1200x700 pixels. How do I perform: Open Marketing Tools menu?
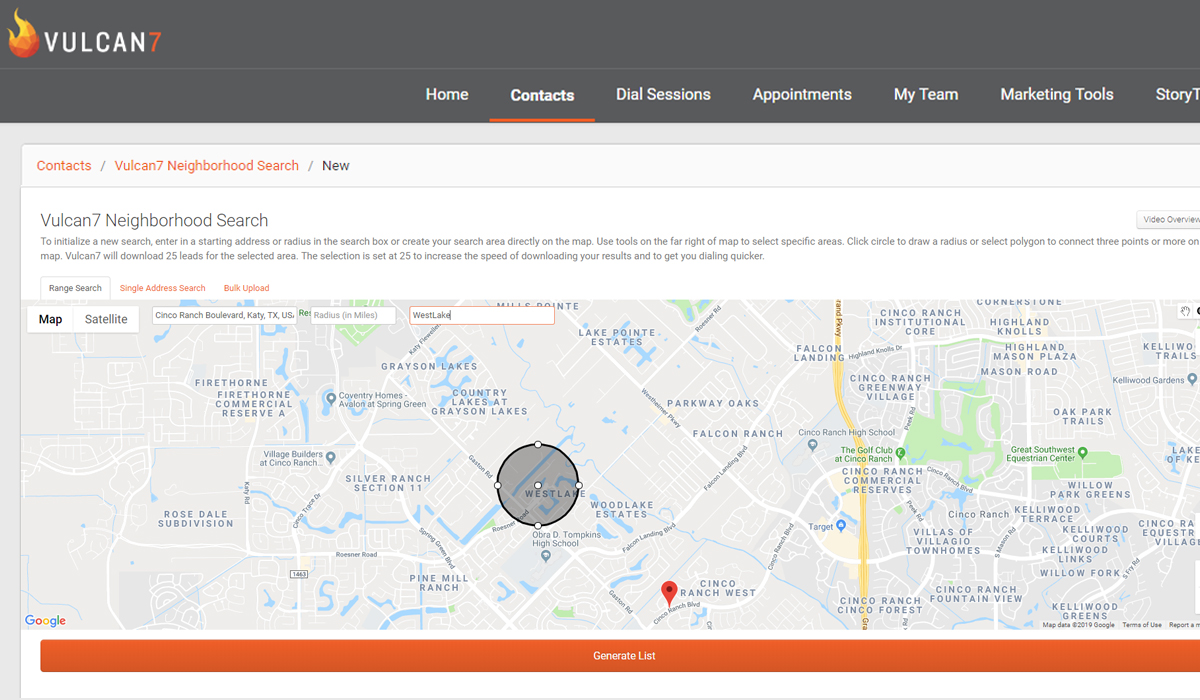point(1057,95)
